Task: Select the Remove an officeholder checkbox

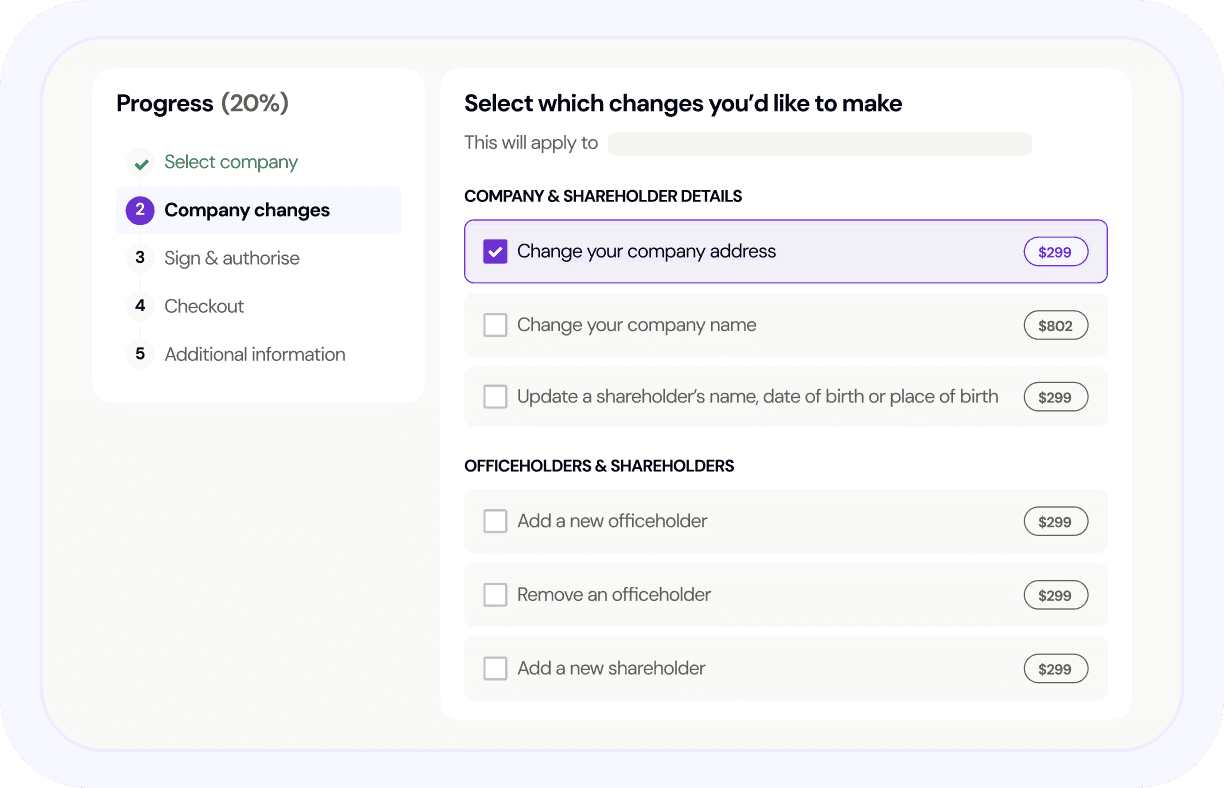Action: tap(495, 595)
